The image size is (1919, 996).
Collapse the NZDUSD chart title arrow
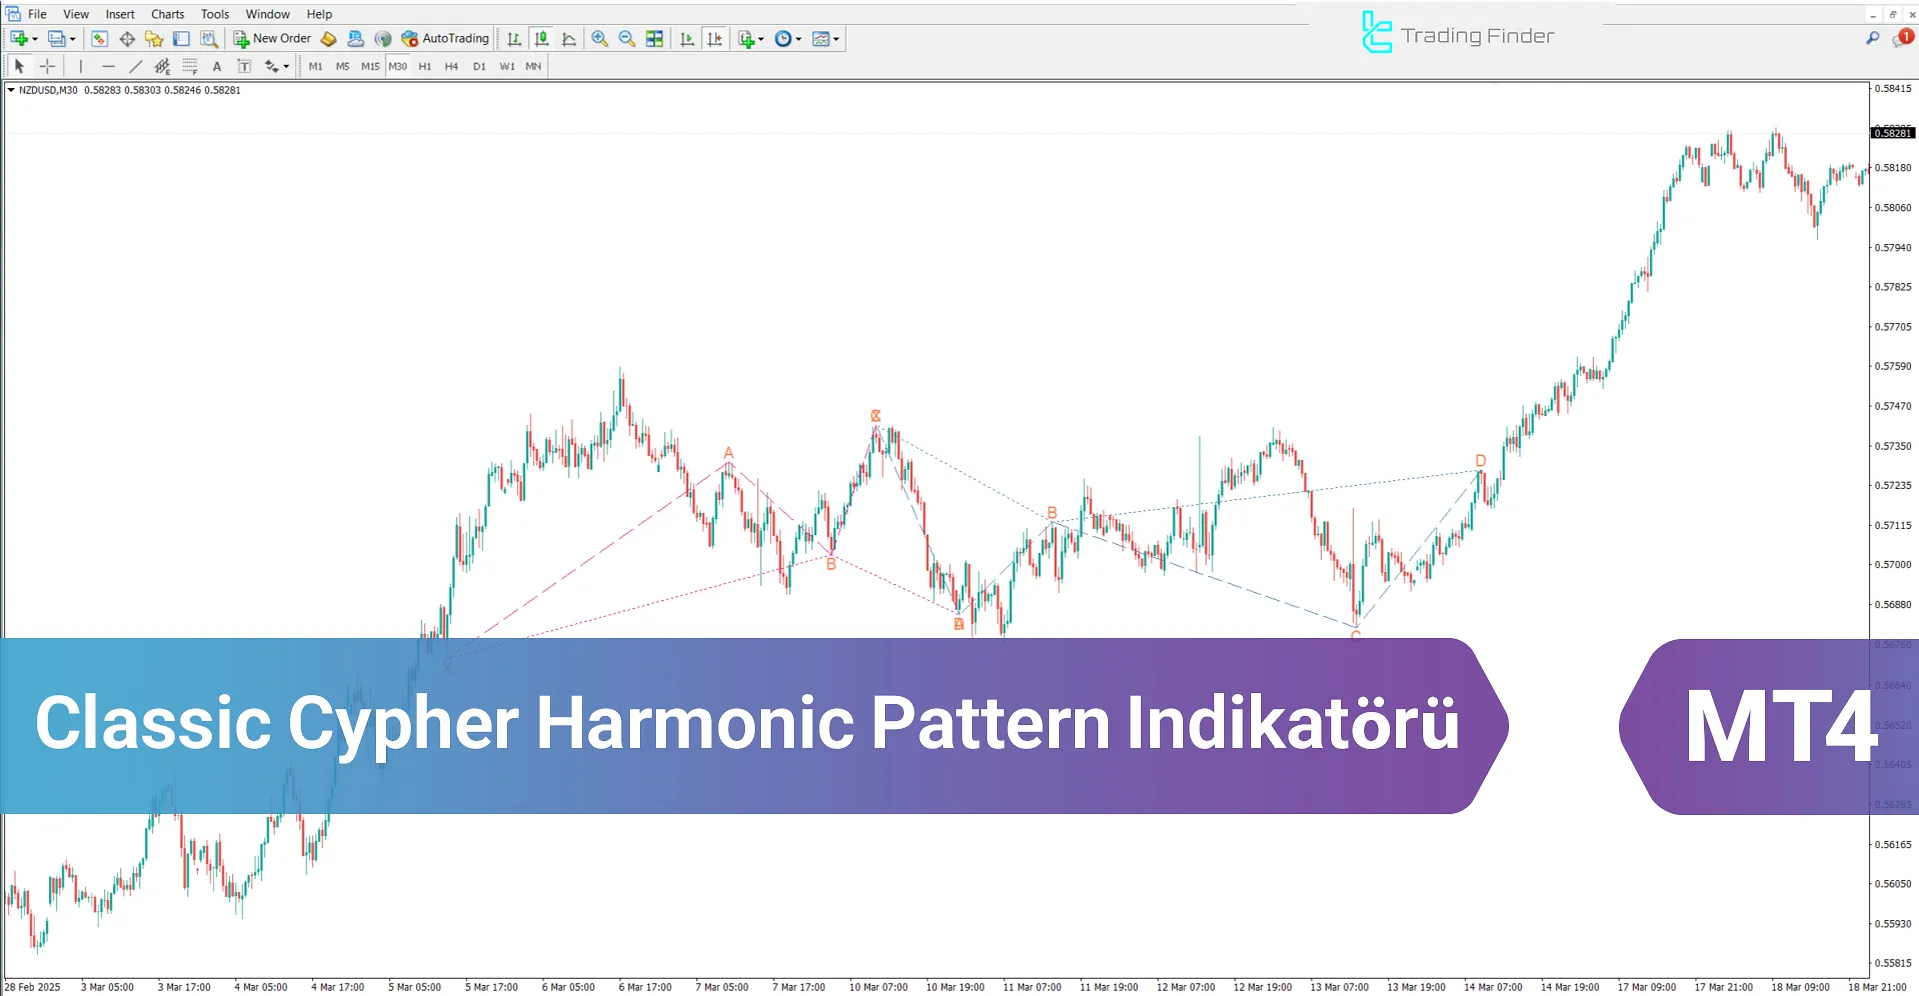pyautogui.click(x=9, y=90)
